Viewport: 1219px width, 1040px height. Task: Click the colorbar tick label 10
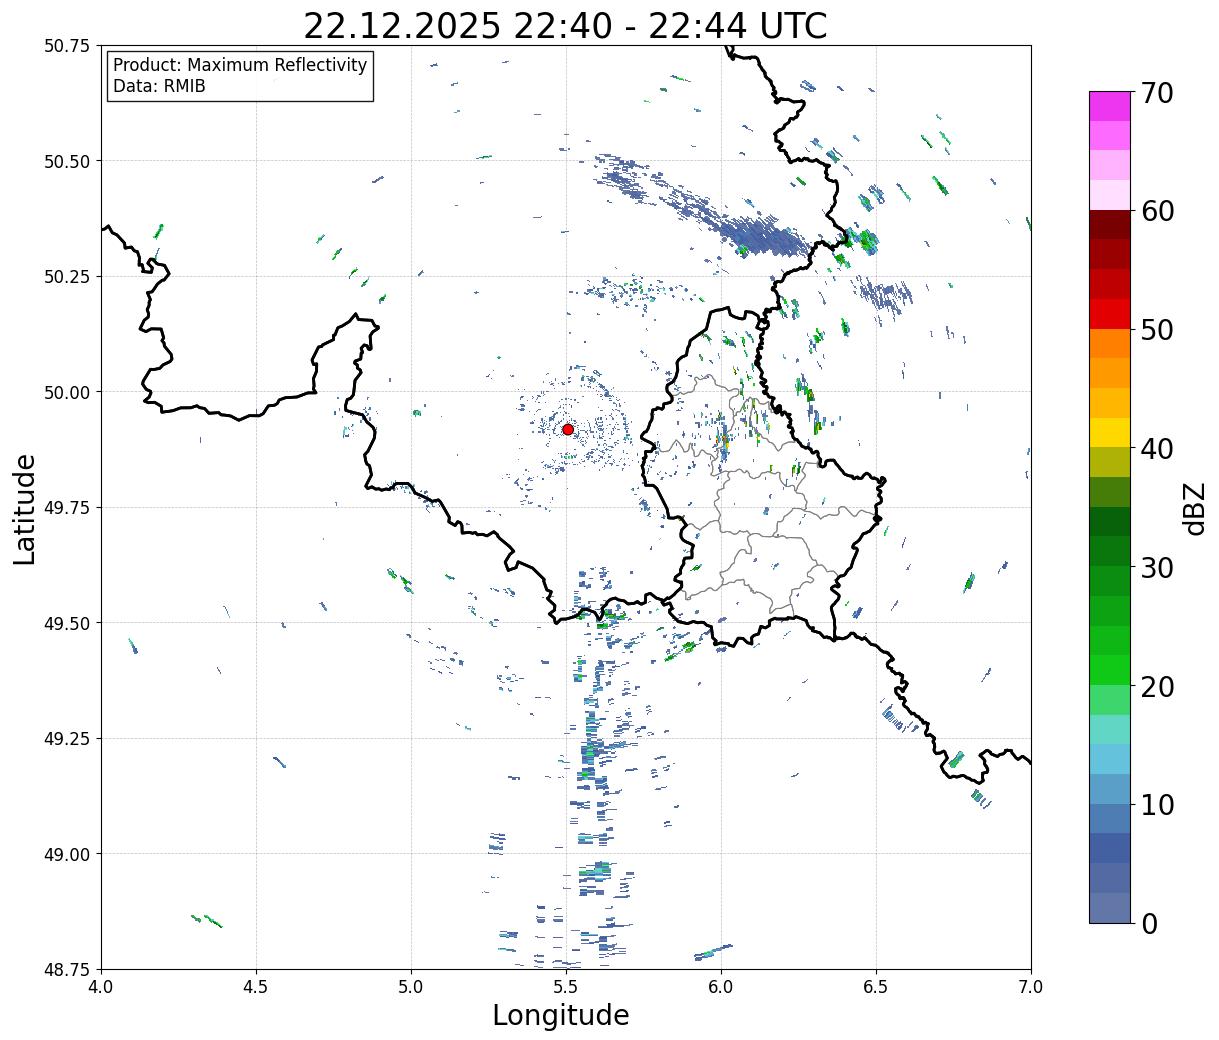[x=1157, y=804]
